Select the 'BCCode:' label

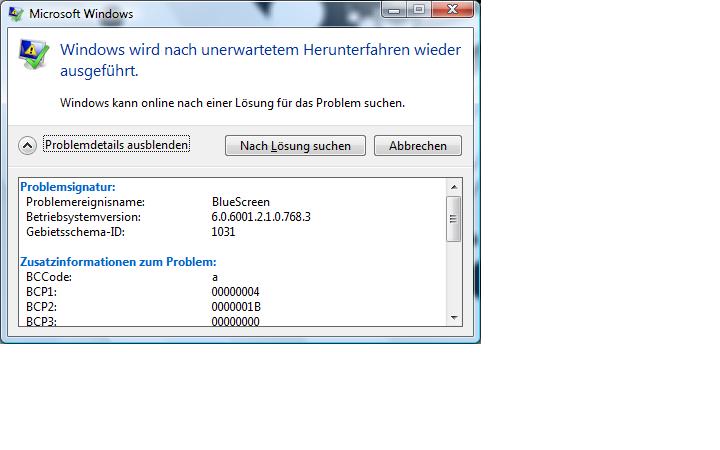pos(49,277)
